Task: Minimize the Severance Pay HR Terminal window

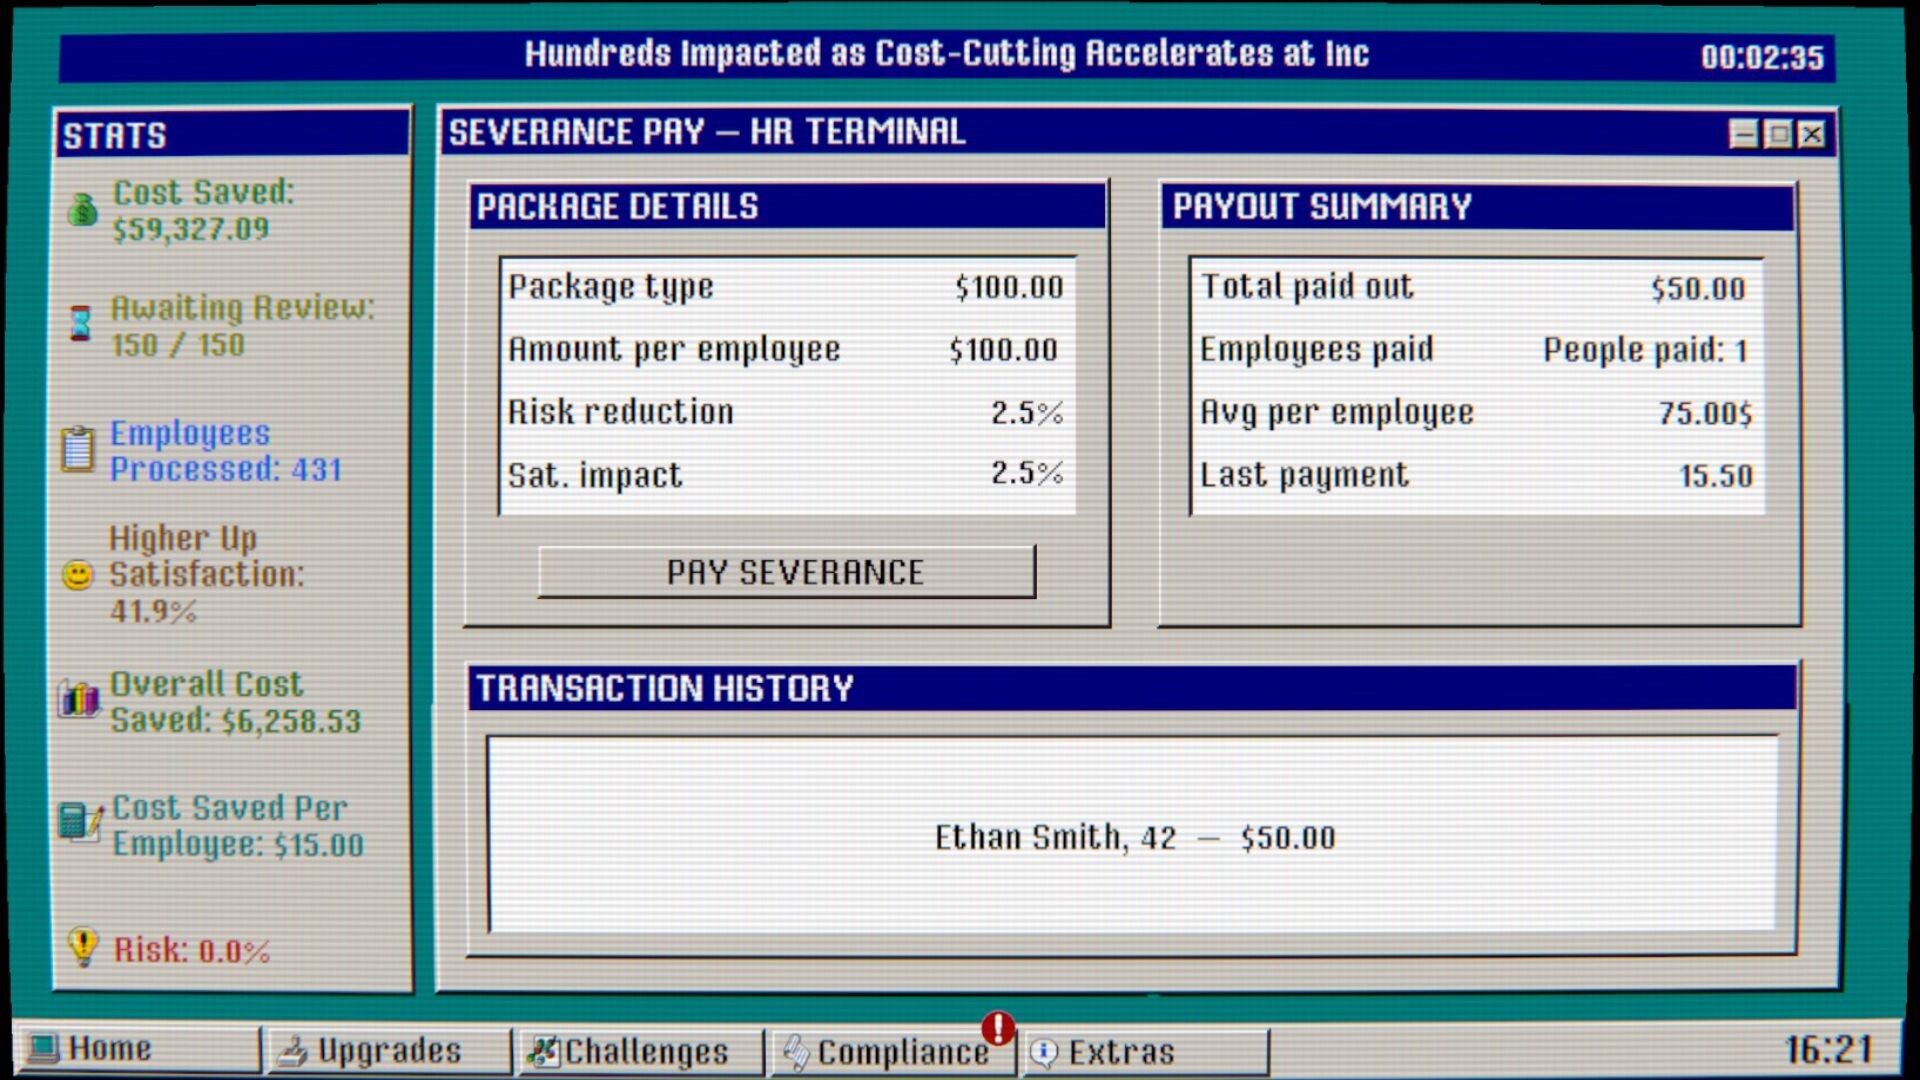Action: (1744, 134)
